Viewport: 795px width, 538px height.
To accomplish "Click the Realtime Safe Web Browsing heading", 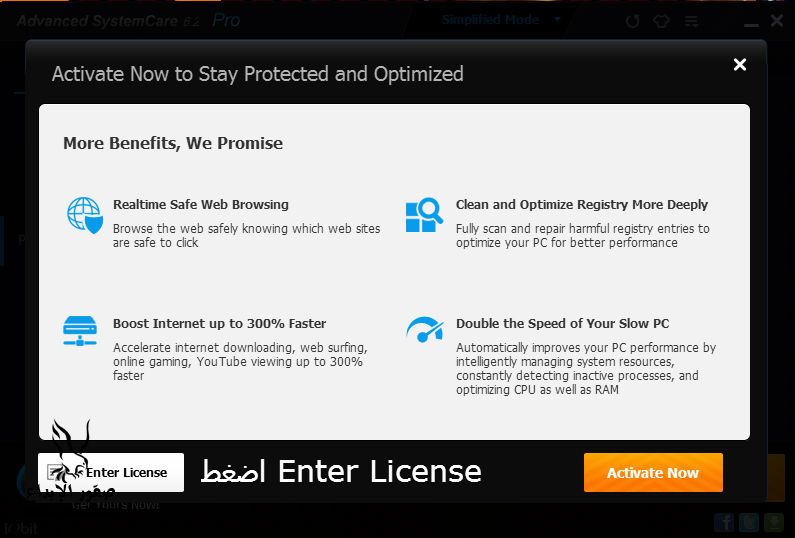I will click(200, 204).
